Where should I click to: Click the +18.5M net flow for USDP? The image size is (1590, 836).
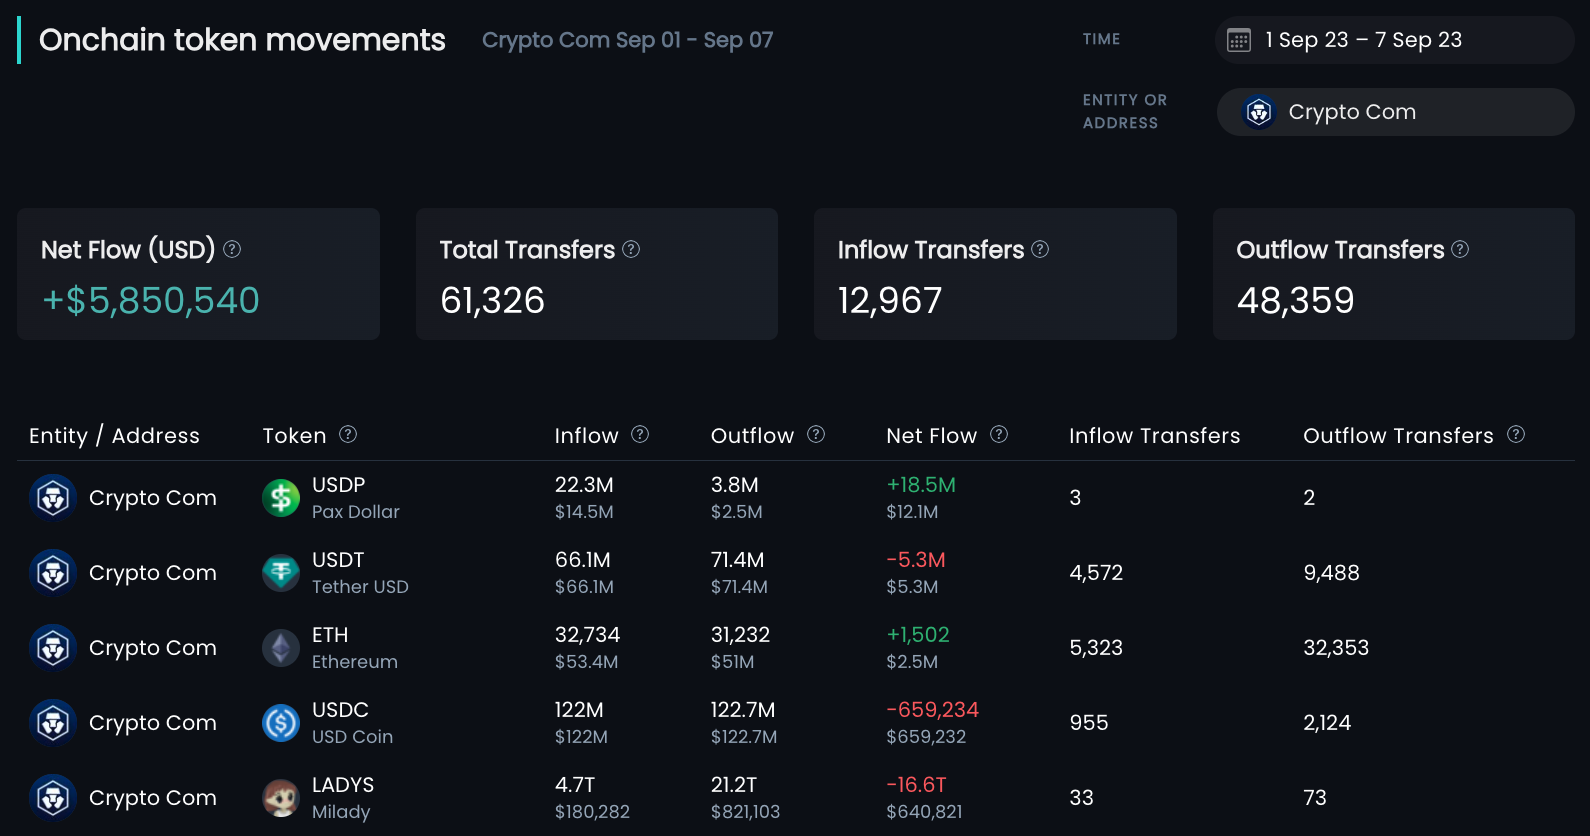[921, 485]
